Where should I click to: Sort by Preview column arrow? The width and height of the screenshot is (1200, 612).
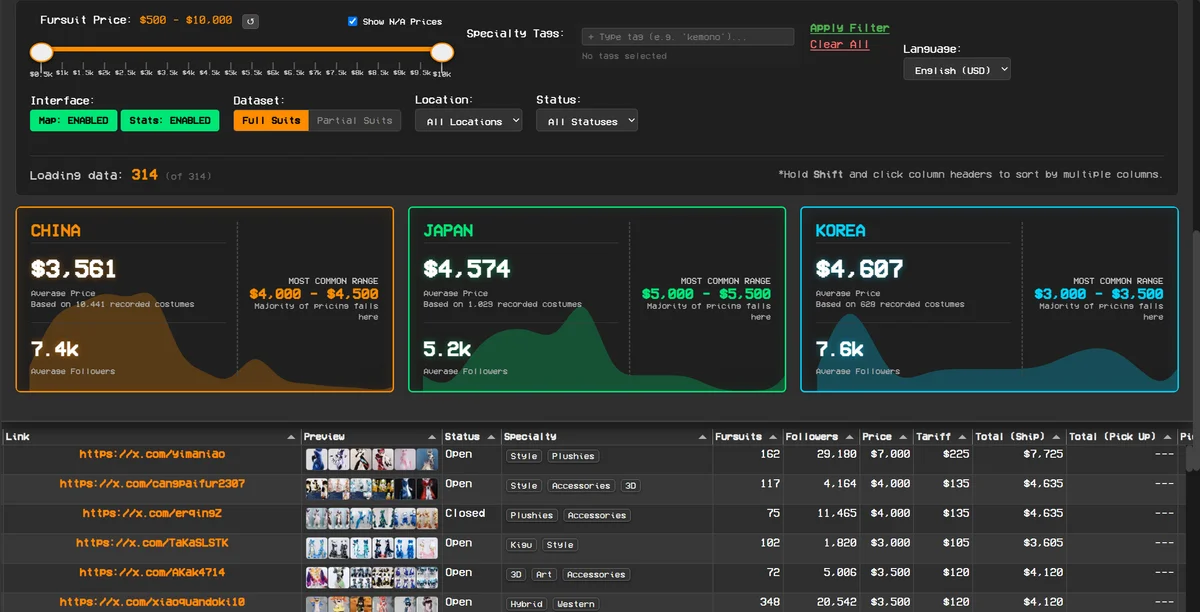(432, 437)
